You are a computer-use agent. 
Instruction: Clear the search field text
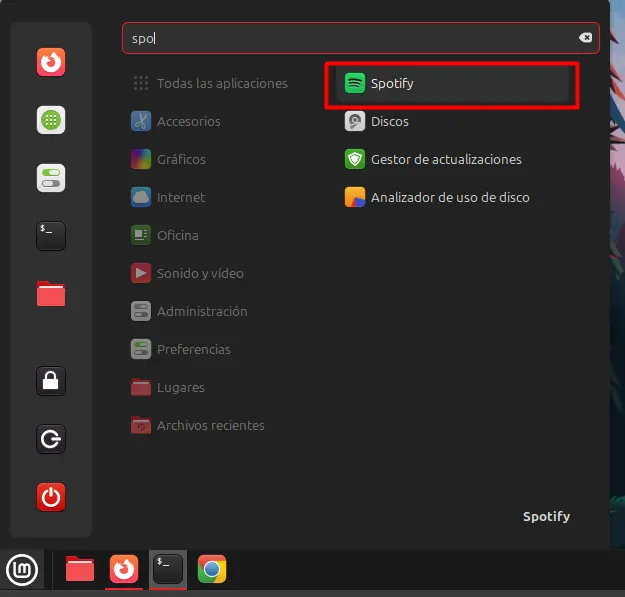pos(586,38)
